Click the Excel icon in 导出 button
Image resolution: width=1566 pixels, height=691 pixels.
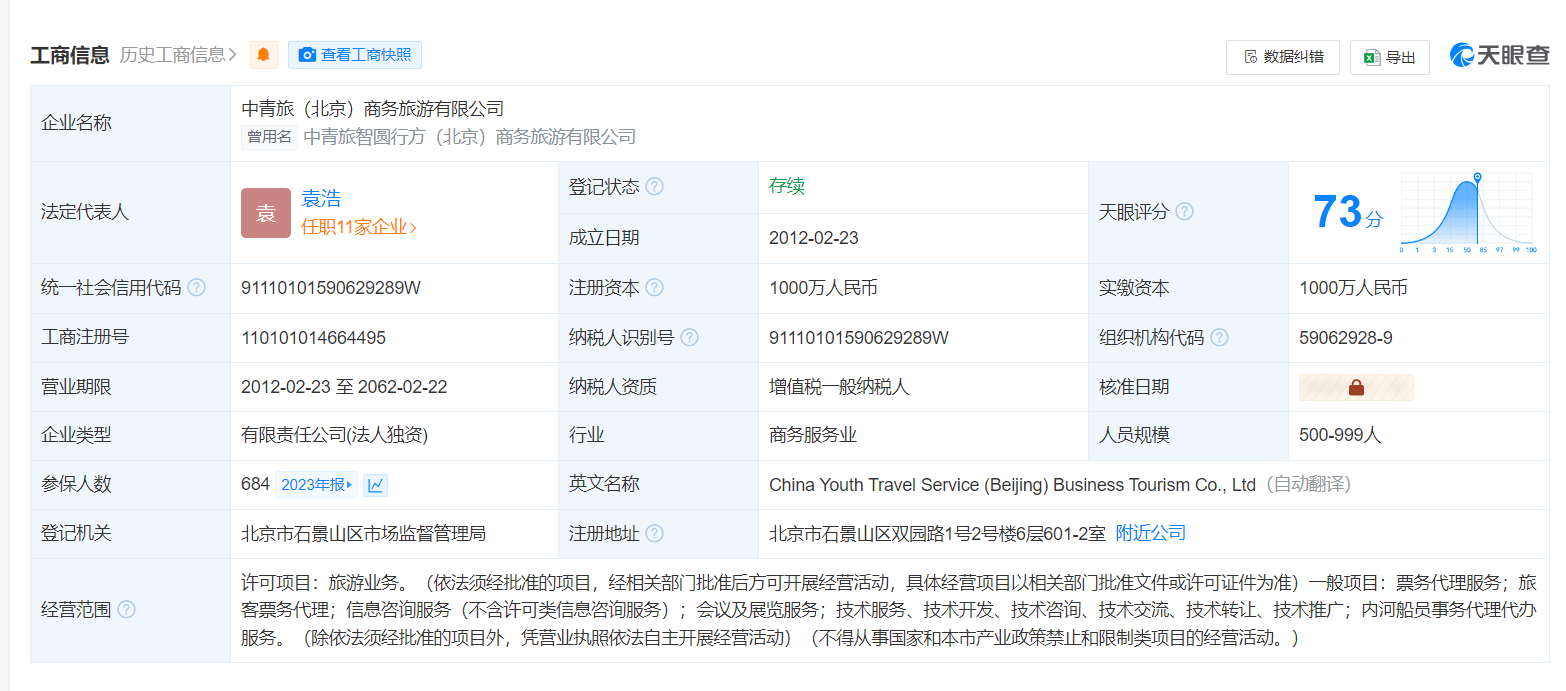(x=1372, y=57)
